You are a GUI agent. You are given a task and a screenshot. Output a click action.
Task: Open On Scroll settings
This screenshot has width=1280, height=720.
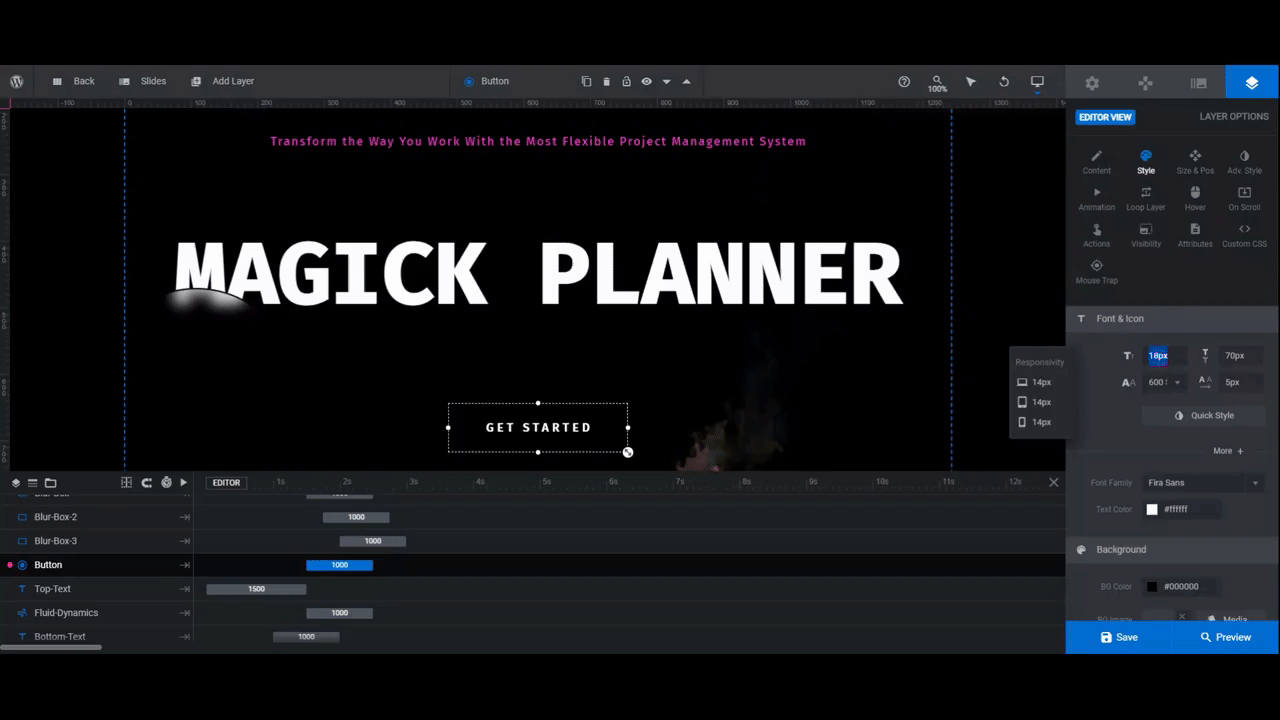point(1244,199)
